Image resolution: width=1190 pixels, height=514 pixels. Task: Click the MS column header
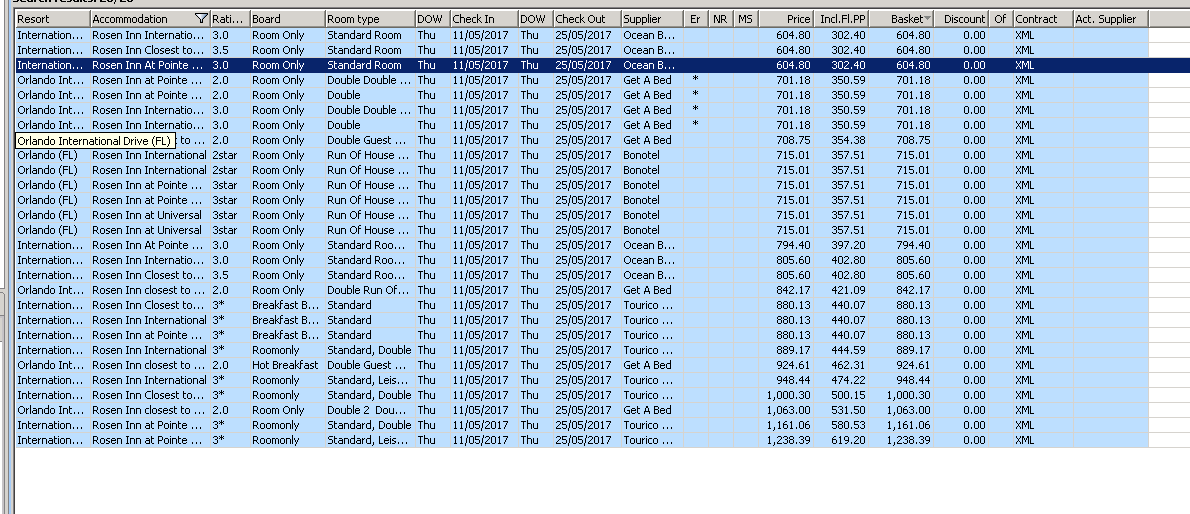click(746, 19)
